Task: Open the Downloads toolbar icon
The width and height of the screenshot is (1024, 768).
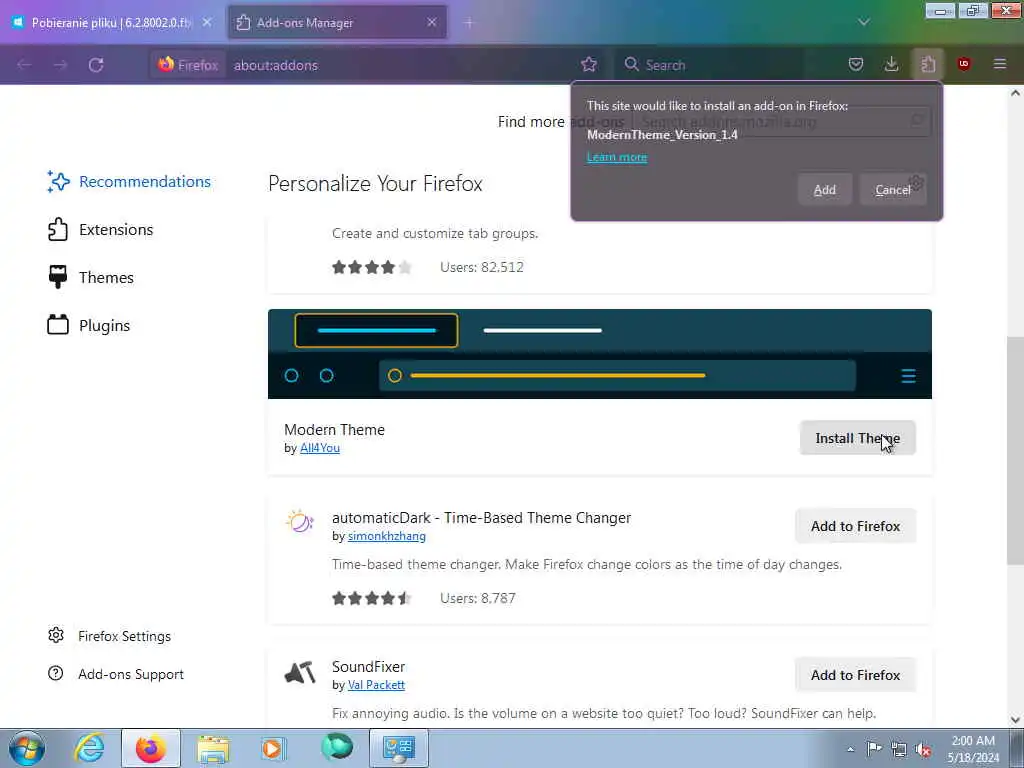Action: [891, 64]
